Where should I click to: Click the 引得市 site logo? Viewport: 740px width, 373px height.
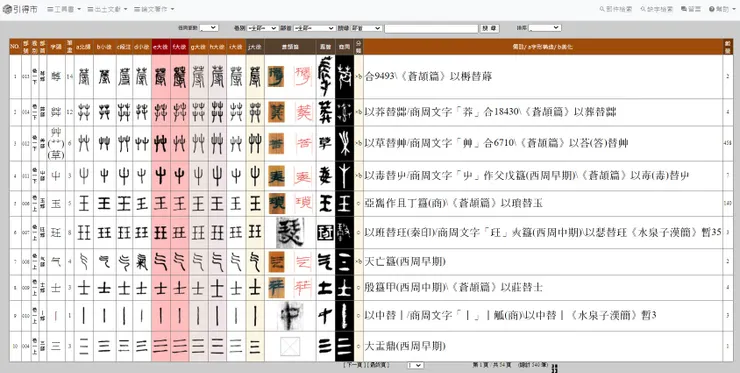20,9
